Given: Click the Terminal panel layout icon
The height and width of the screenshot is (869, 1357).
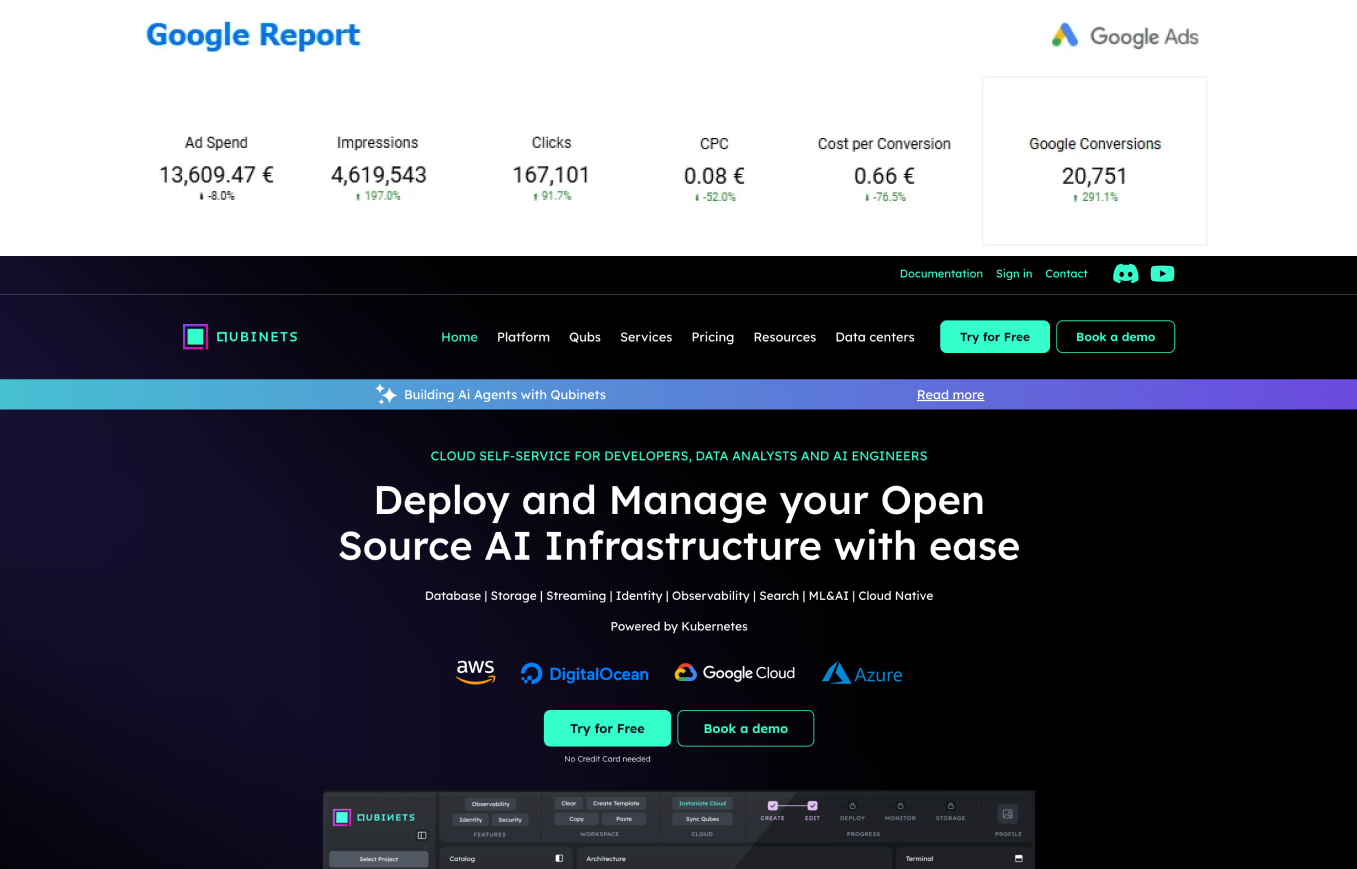Looking at the screenshot, I should click(1019, 858).
